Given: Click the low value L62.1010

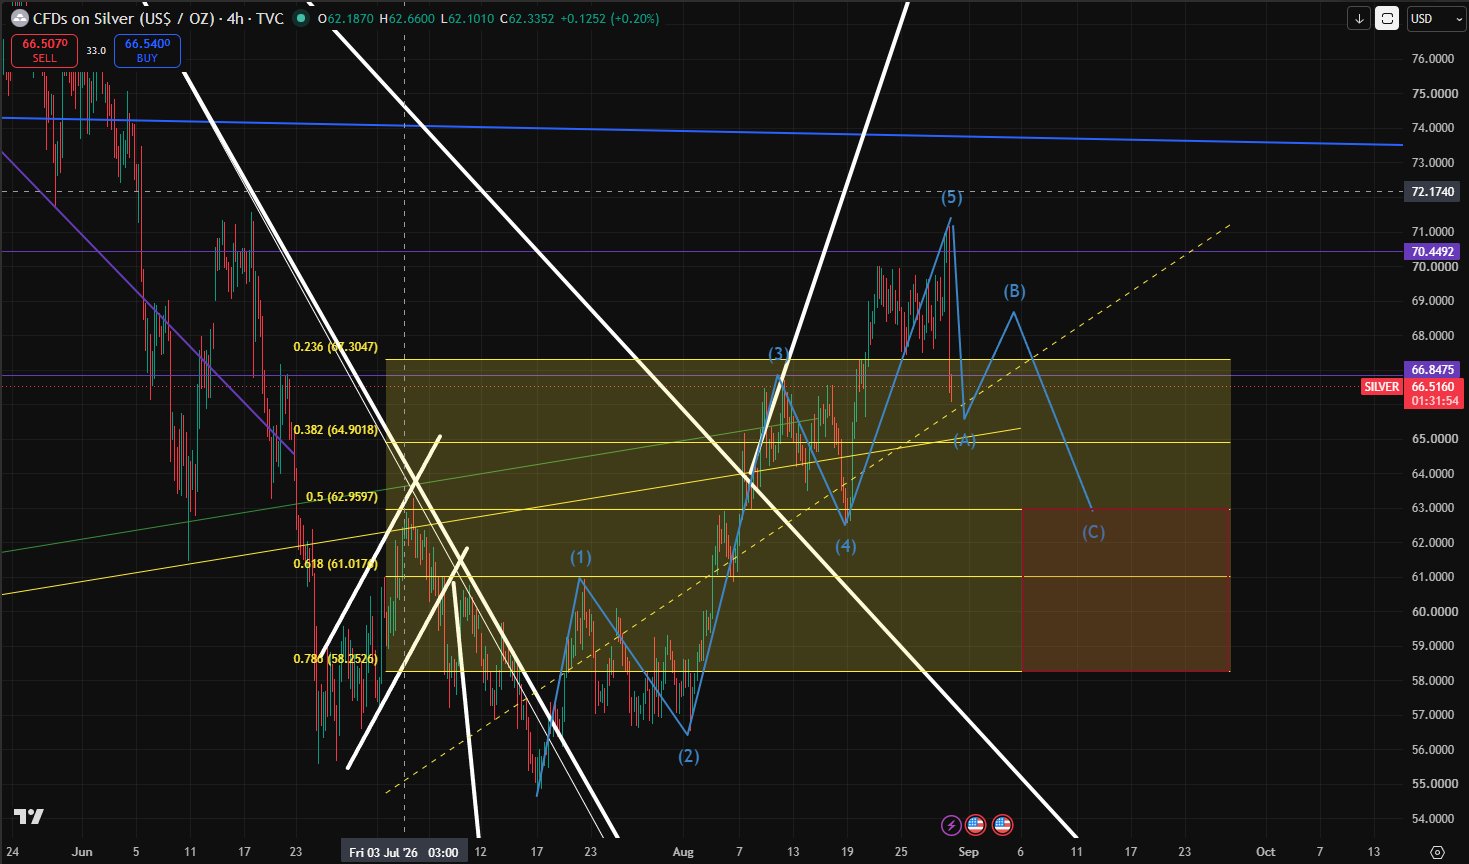Looking at the screenshot, I should (467, 18).
